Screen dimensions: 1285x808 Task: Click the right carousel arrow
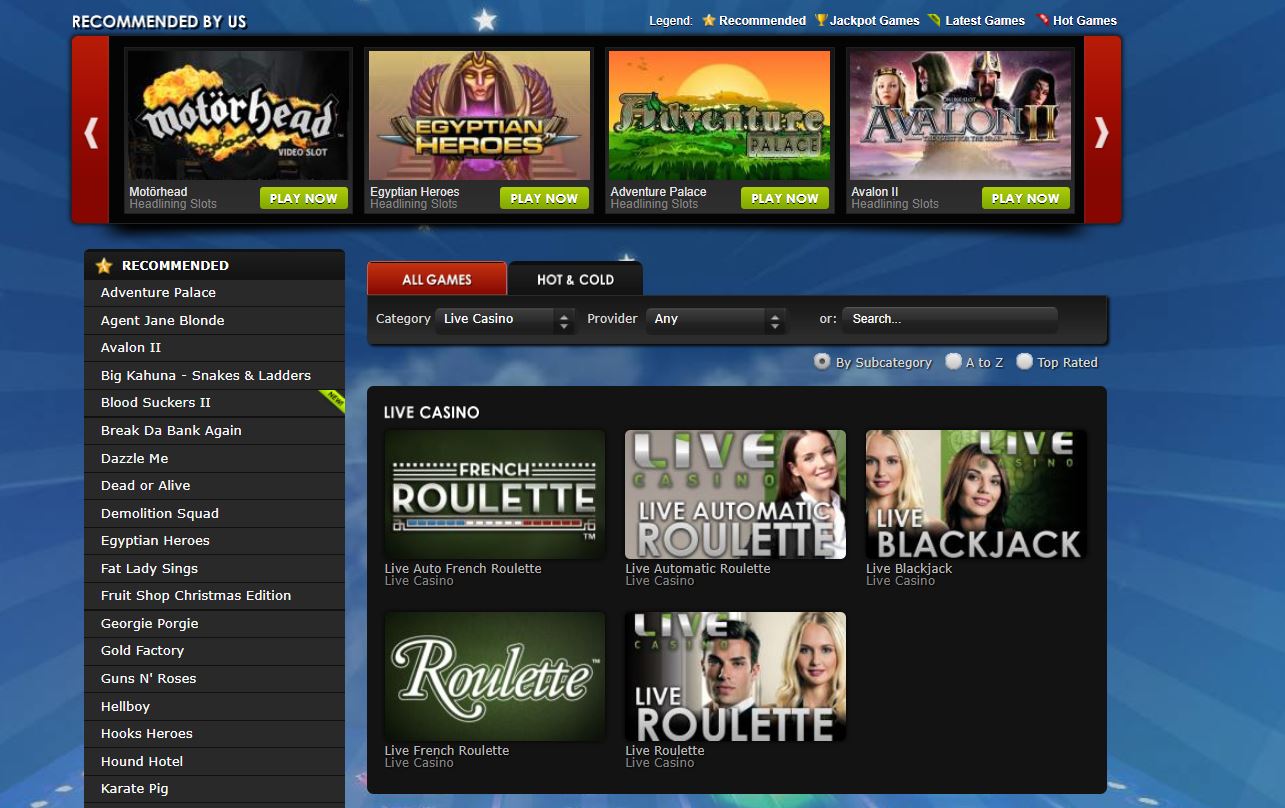click(1102, 131)
